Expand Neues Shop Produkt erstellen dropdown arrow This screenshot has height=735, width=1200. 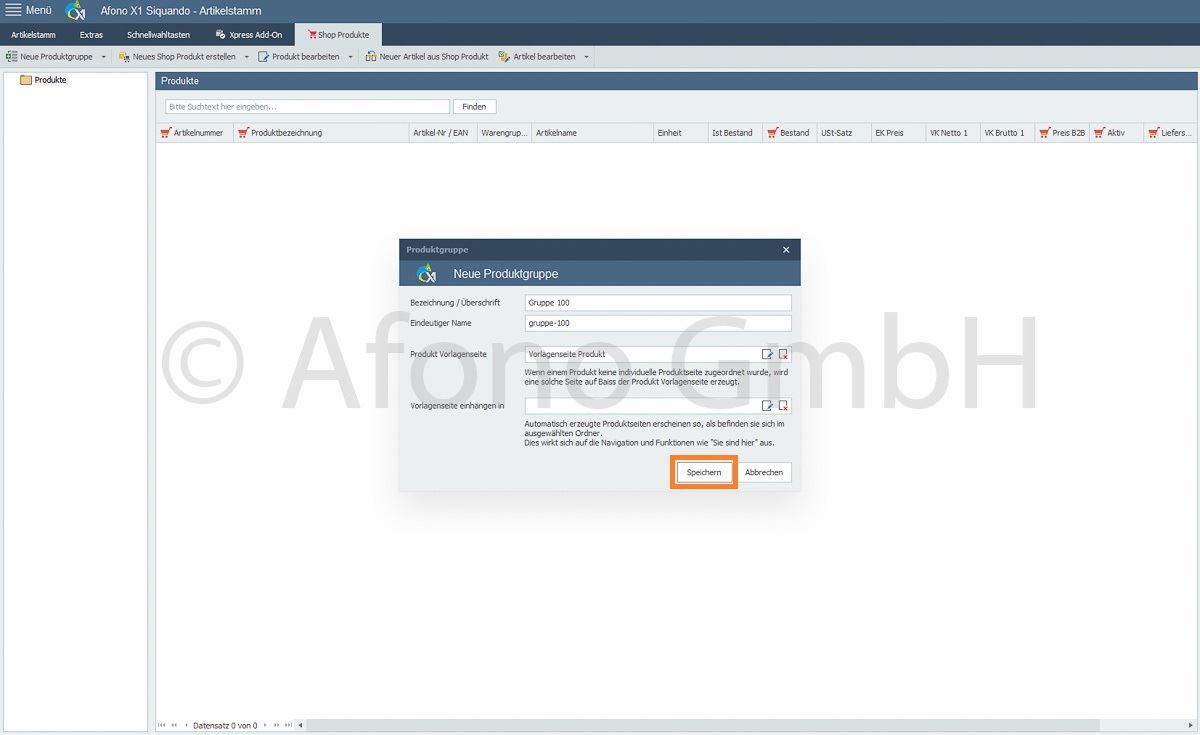pyautogui.click(x=246, y=57)
